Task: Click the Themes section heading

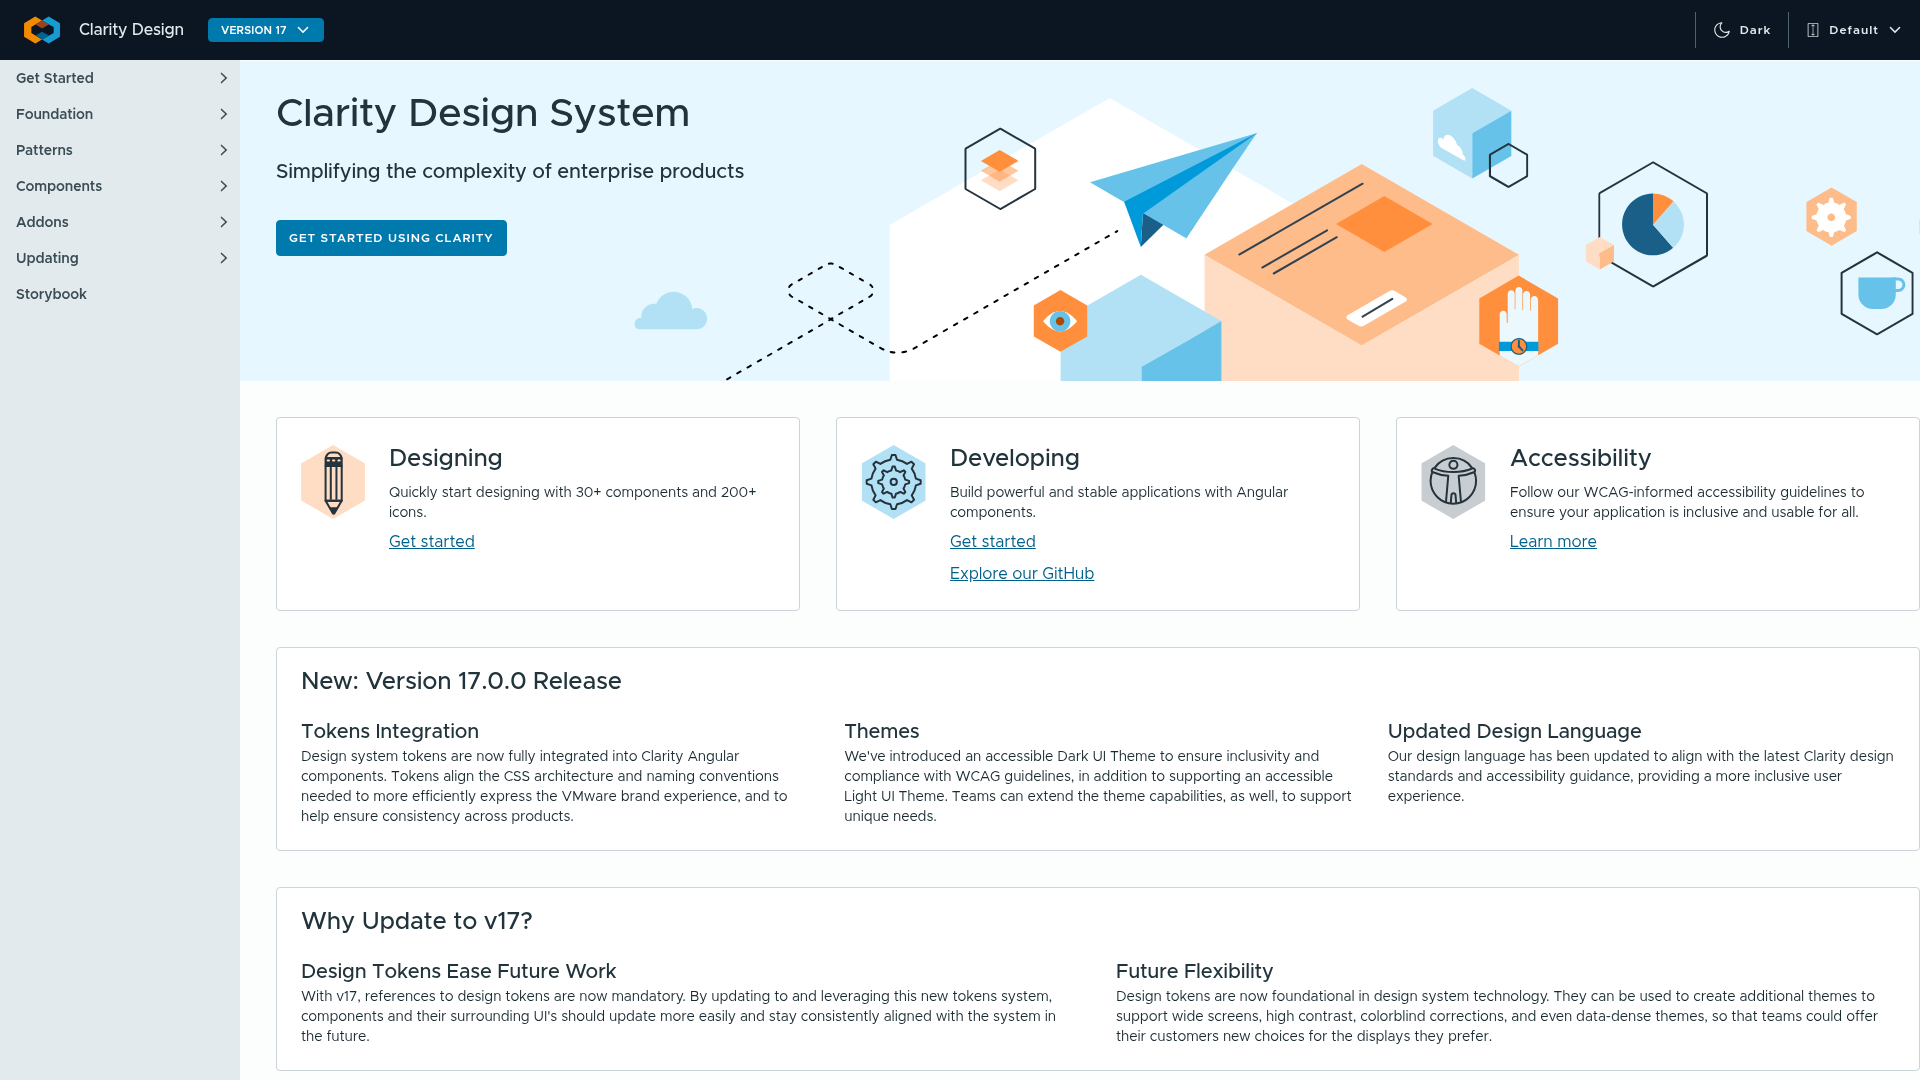Action: tap(881, 731)
